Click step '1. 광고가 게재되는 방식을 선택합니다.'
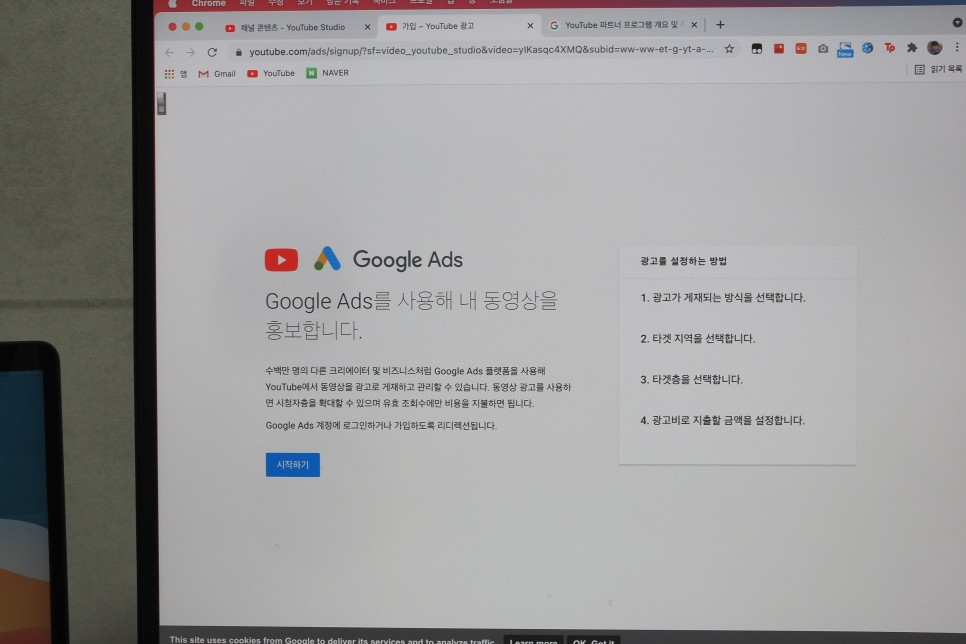966x644 pixels. click(x=723, y=298)
